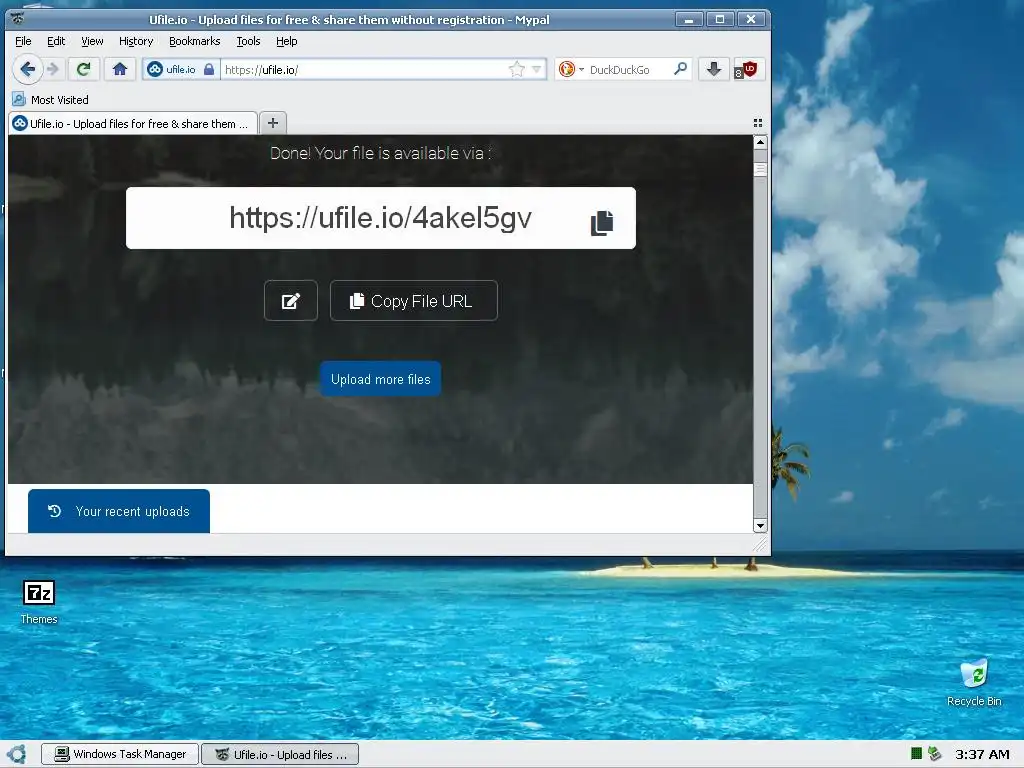The height and width of the screenshot is (768, 1024).
Task: Open the Help menu
Action: coord(286,41)
